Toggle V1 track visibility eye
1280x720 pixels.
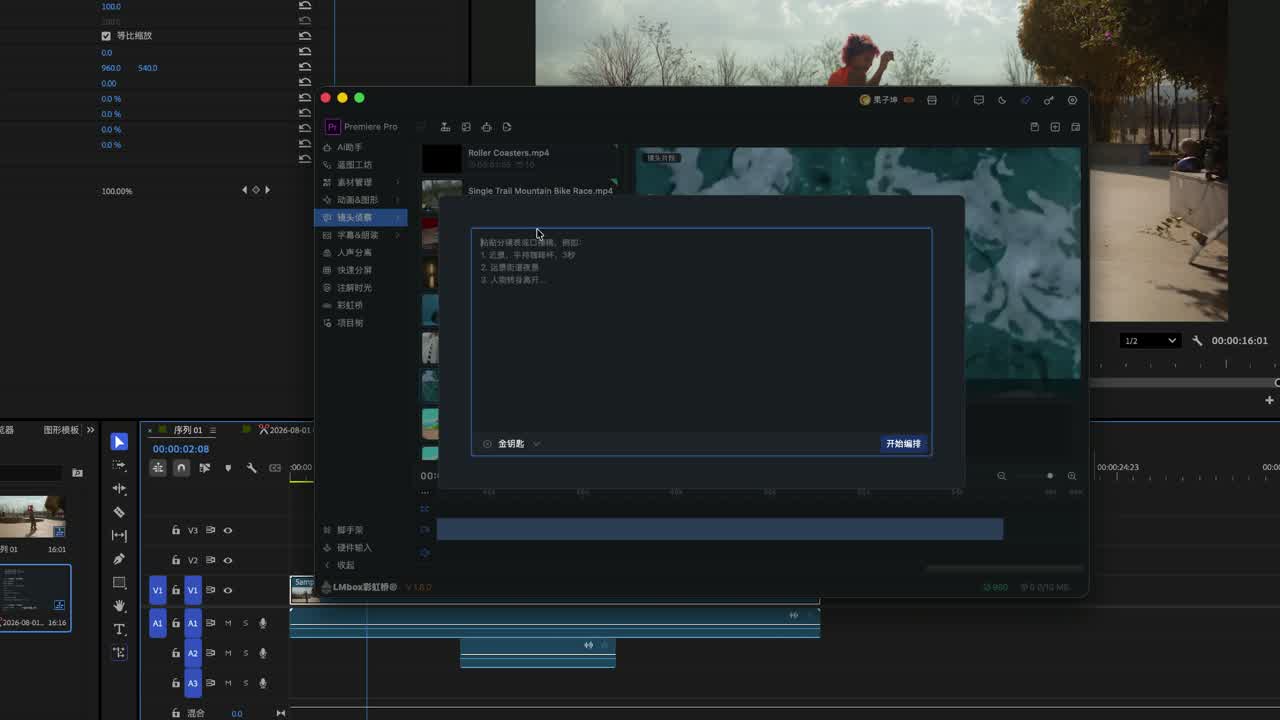coord(227,590)
